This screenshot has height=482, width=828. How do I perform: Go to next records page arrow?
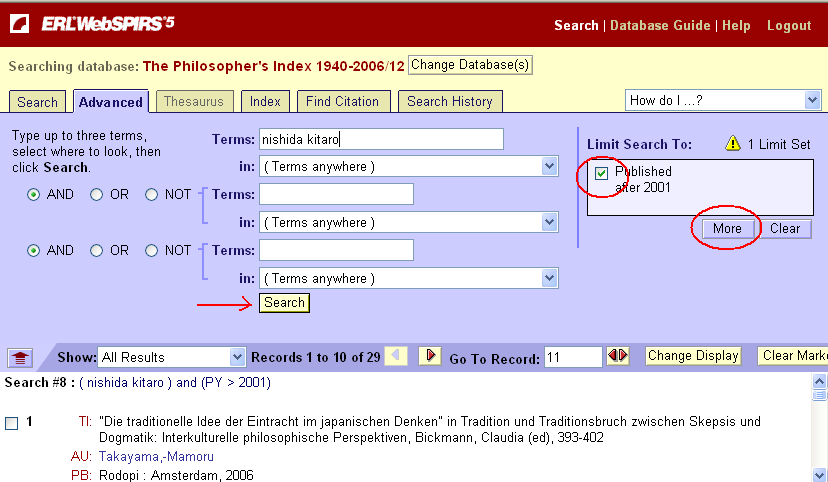point(430,356)
